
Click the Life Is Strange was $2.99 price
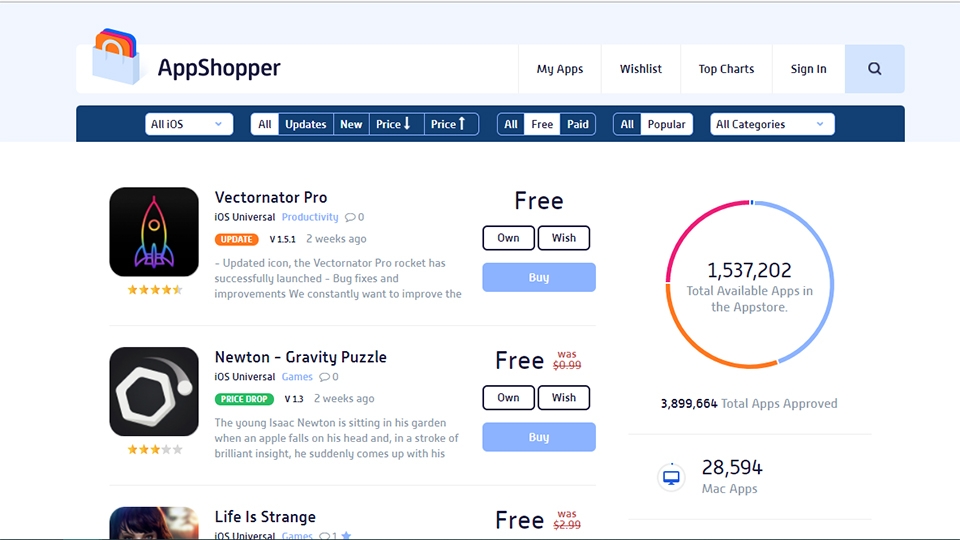click(x=567, y=520)
